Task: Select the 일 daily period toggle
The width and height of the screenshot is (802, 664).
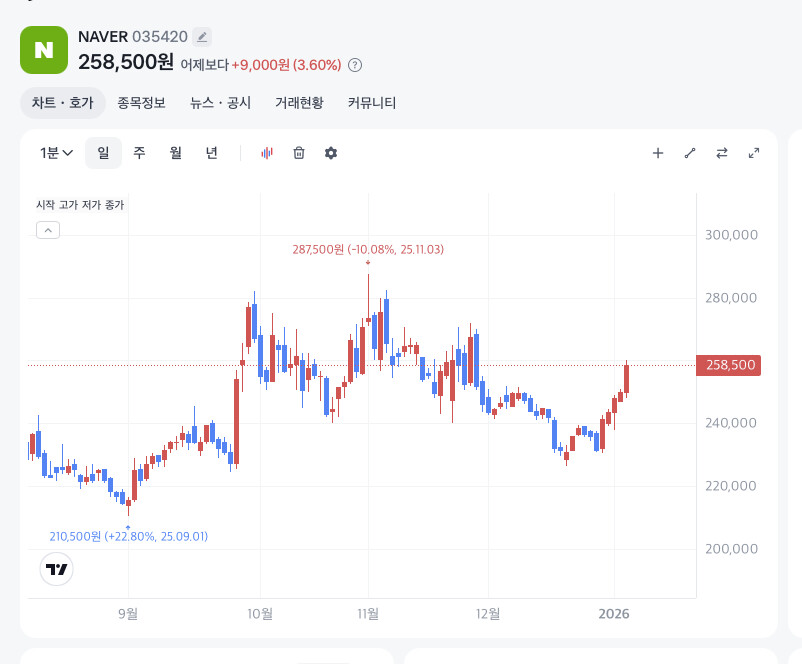Action: click(103, 153)
